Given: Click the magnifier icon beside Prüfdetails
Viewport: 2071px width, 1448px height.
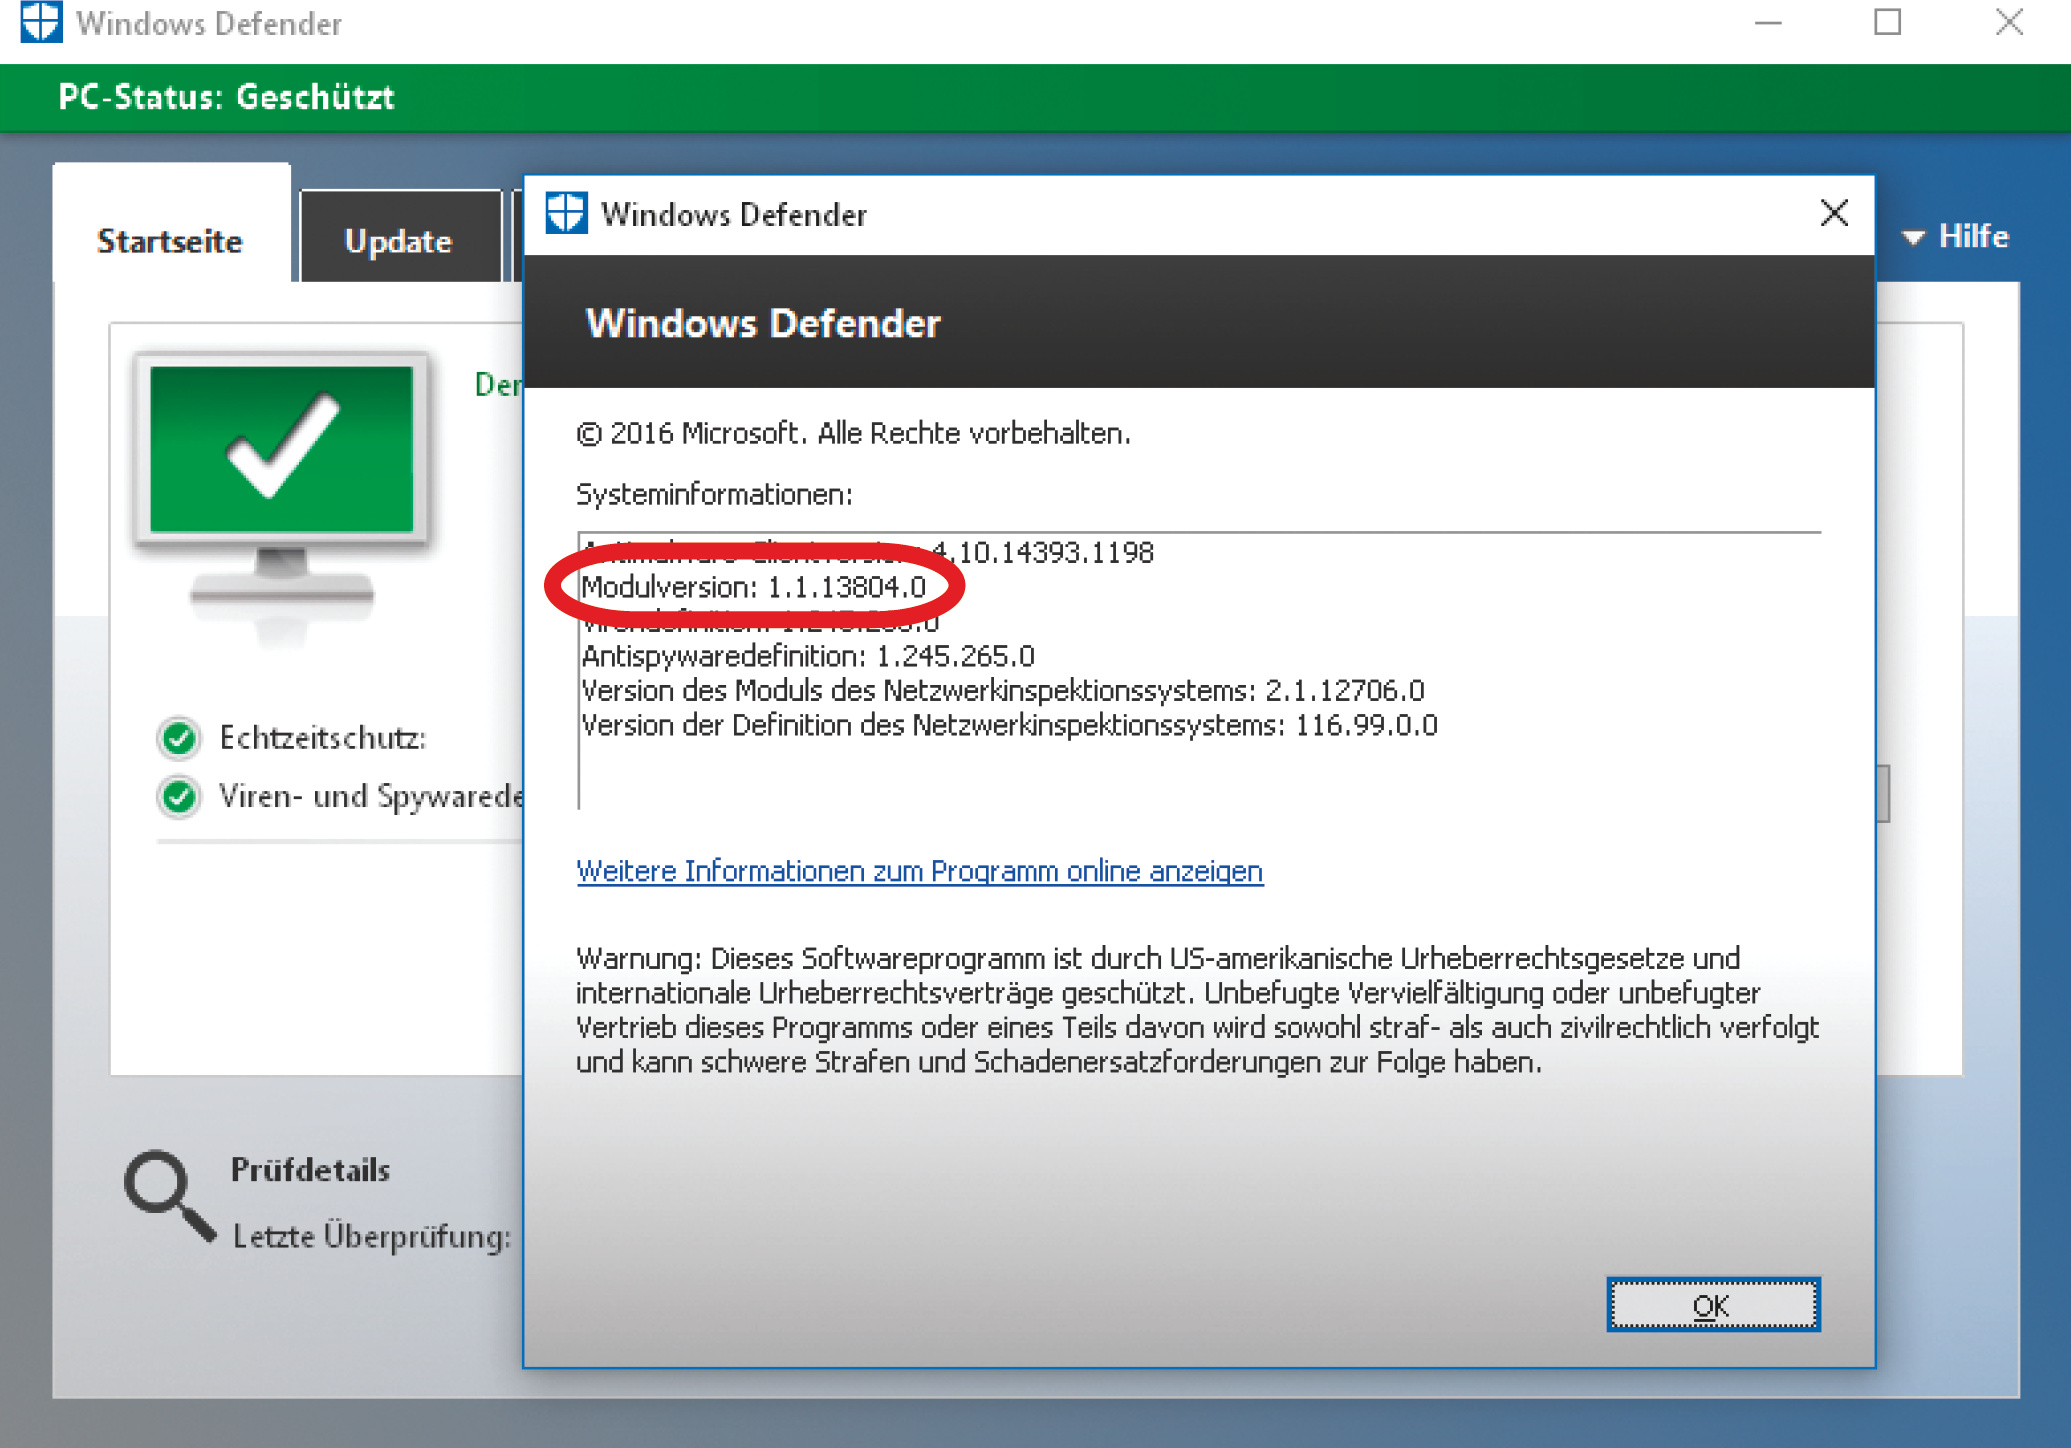Looking at the screenshot, I should coord(167,1195).
